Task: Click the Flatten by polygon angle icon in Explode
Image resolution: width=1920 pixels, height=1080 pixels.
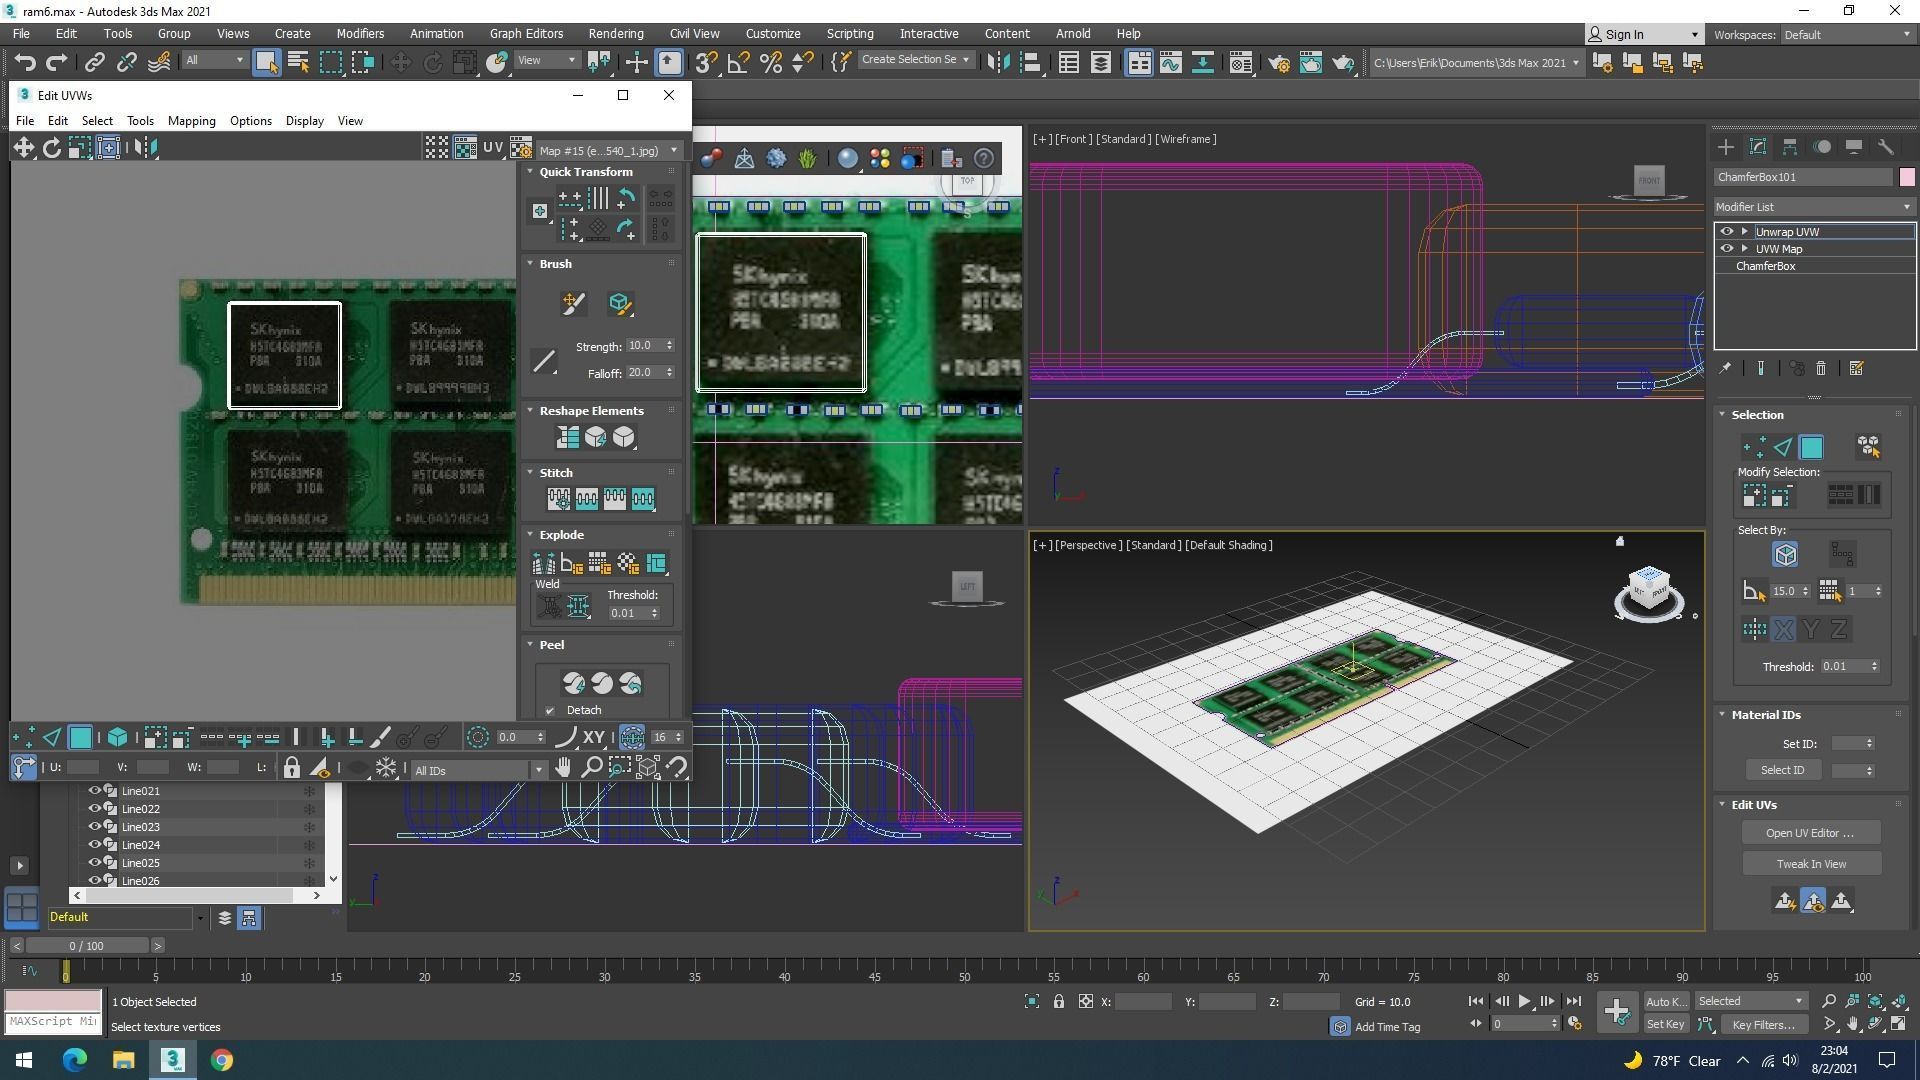Action: click(571, 563)
